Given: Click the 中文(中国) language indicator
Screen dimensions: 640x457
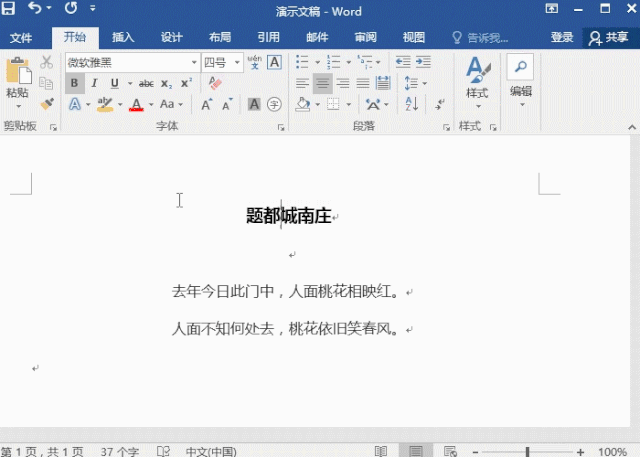Looking at the screenshot, I should [x=211, y=452].
